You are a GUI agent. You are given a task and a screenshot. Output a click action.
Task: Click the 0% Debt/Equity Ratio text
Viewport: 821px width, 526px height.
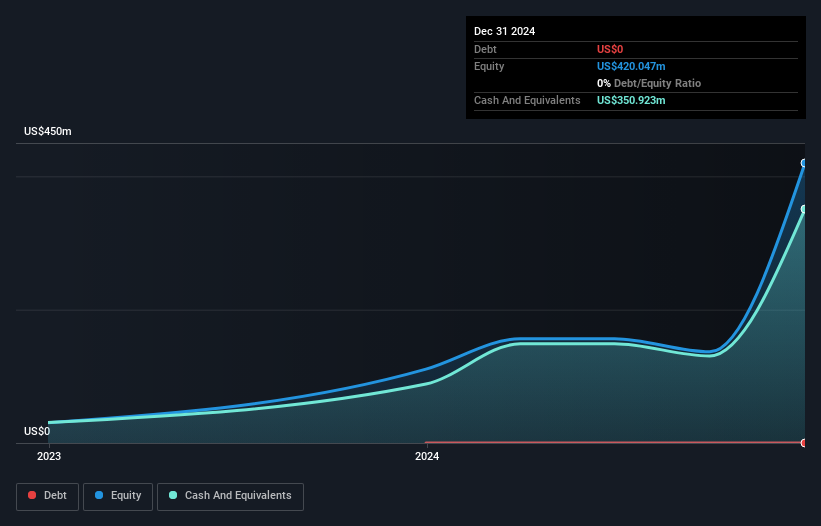(649, 83)
